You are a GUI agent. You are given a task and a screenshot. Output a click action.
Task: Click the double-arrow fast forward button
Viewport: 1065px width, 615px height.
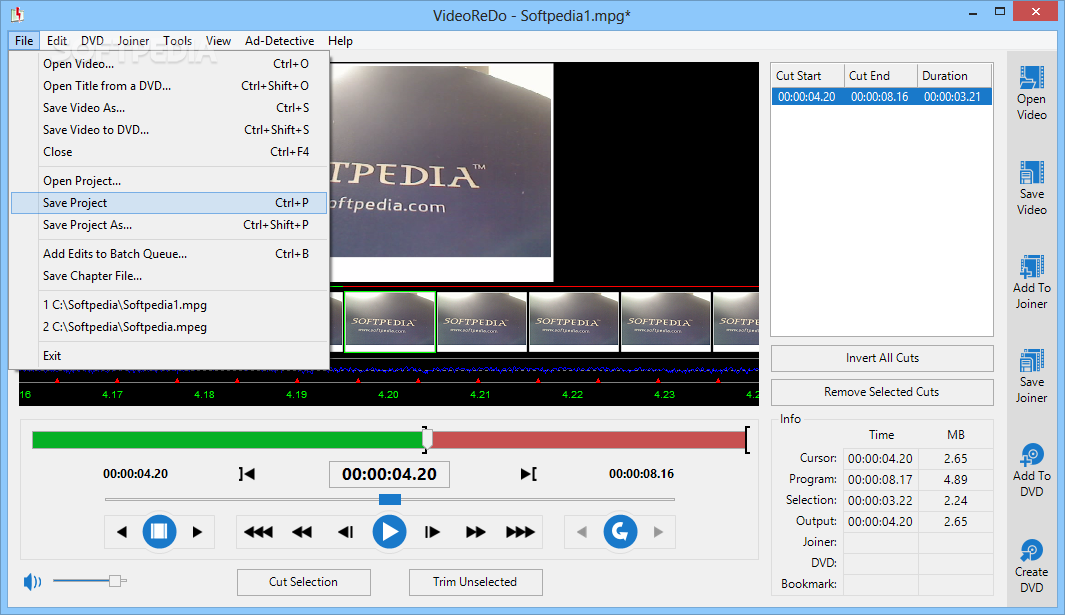click(475, 532)
